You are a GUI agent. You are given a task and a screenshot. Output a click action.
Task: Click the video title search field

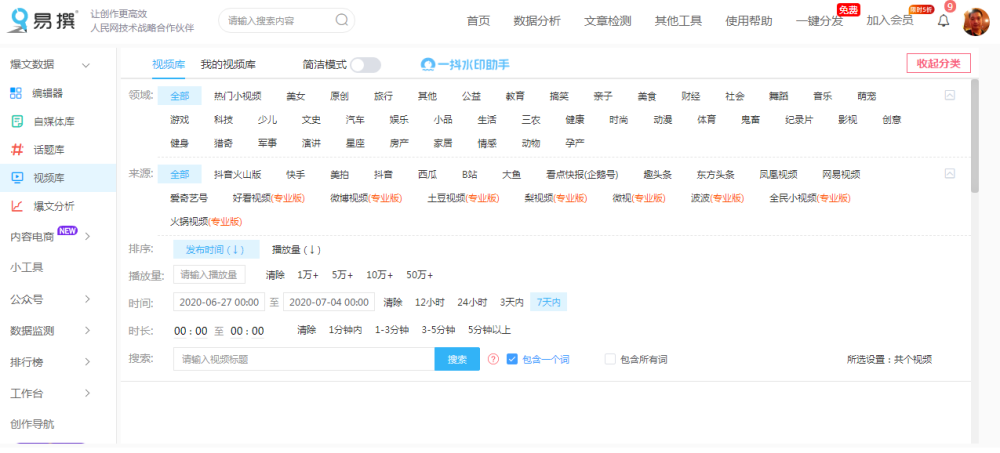pos(304,359)
